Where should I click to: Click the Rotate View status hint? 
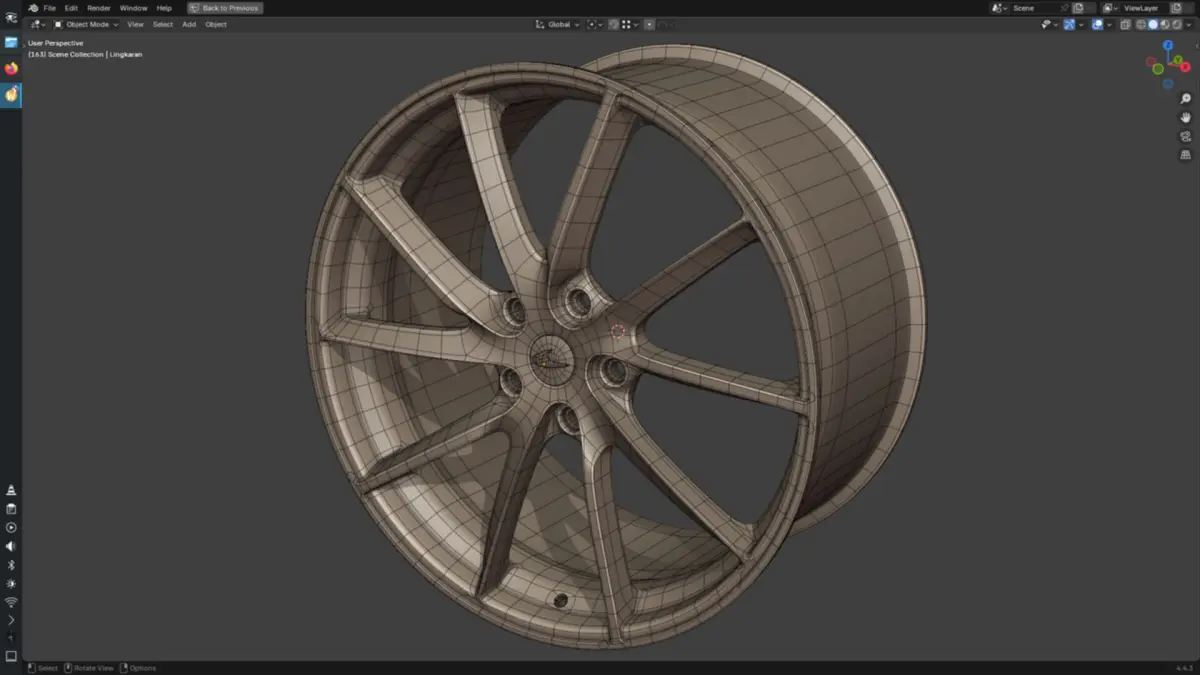tap(89, 668)
